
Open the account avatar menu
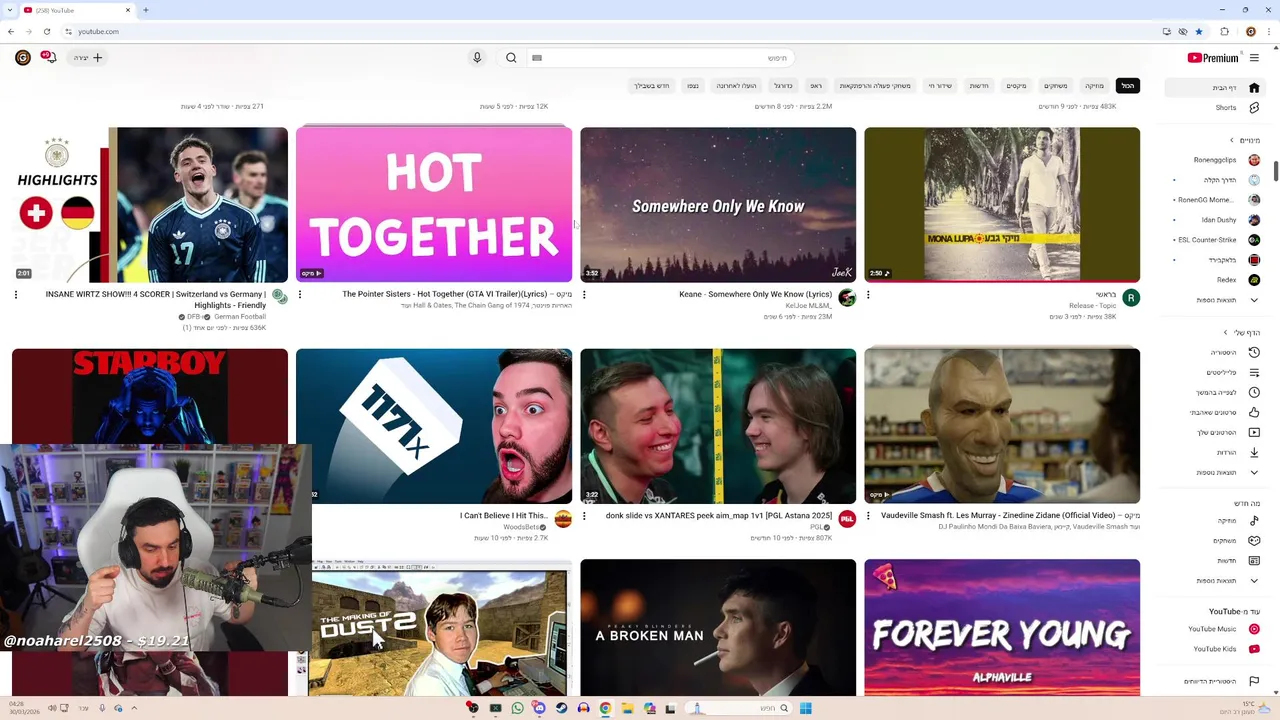coord(23,58)
